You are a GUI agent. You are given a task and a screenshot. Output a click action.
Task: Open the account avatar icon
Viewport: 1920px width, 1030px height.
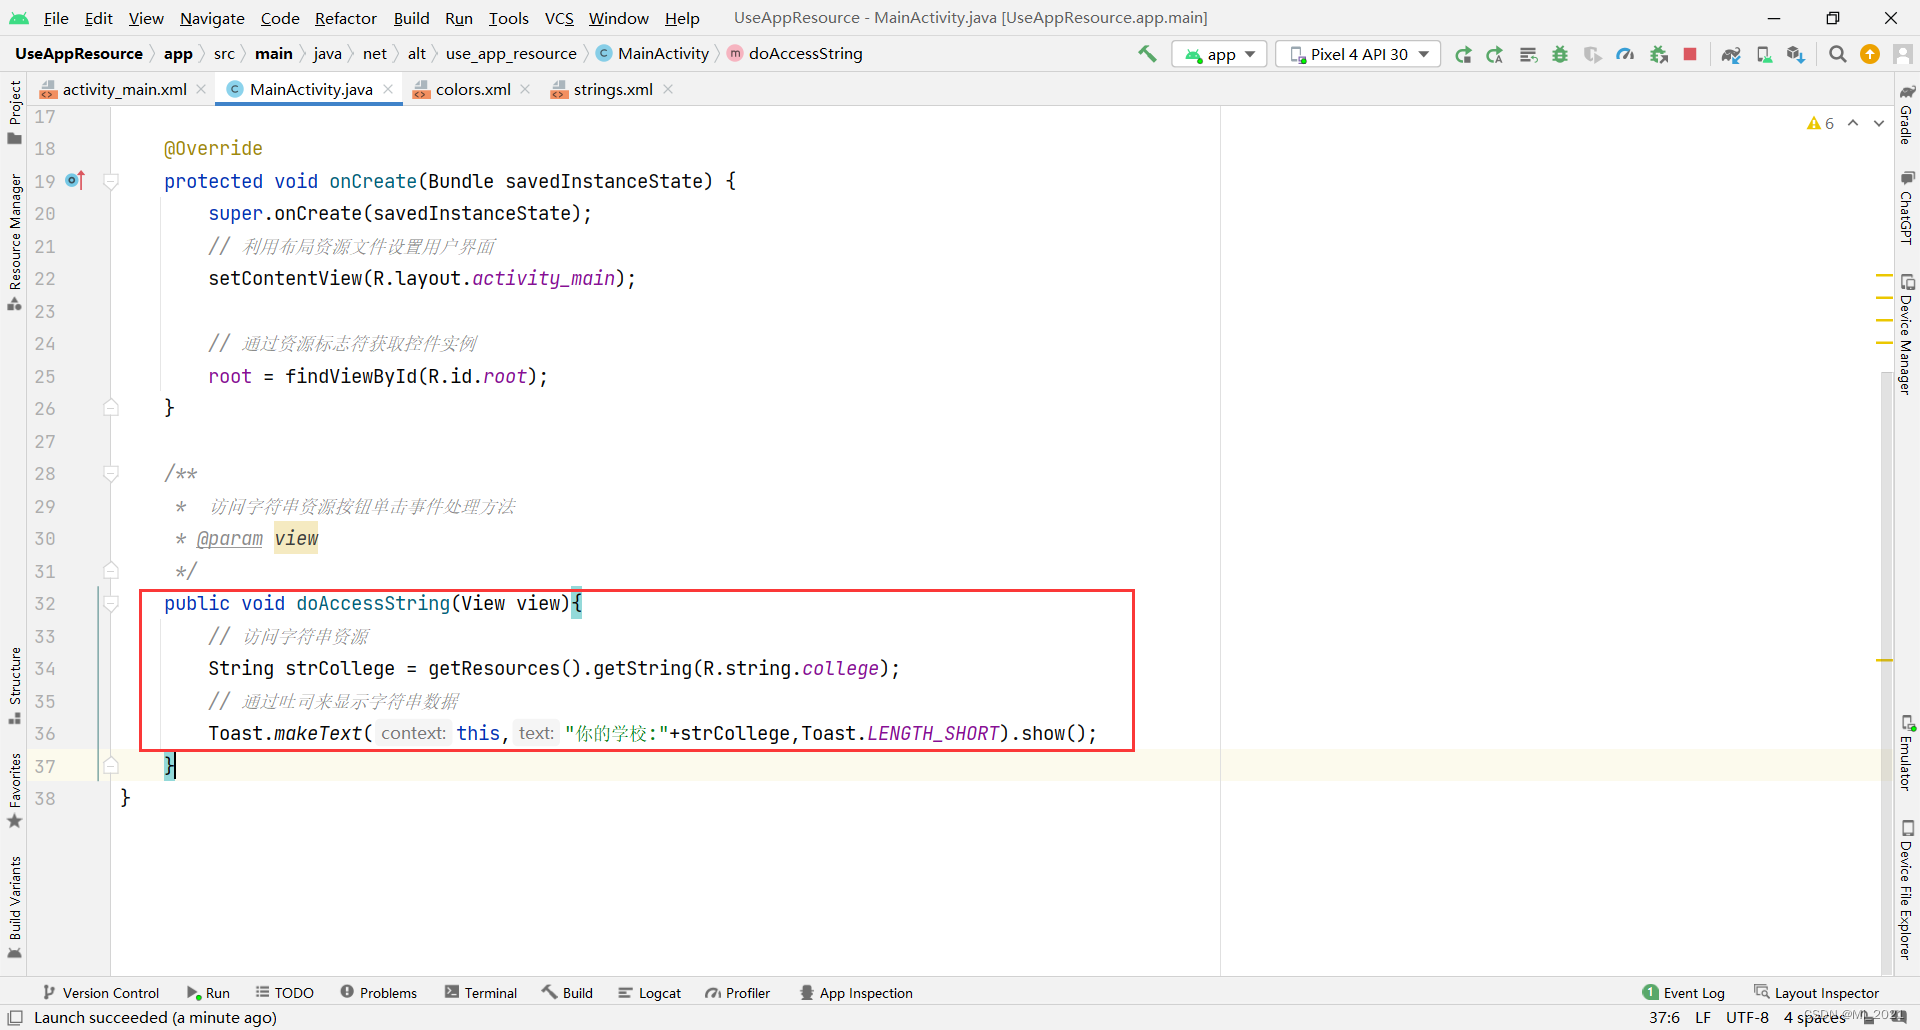(x=1902, y=54)
